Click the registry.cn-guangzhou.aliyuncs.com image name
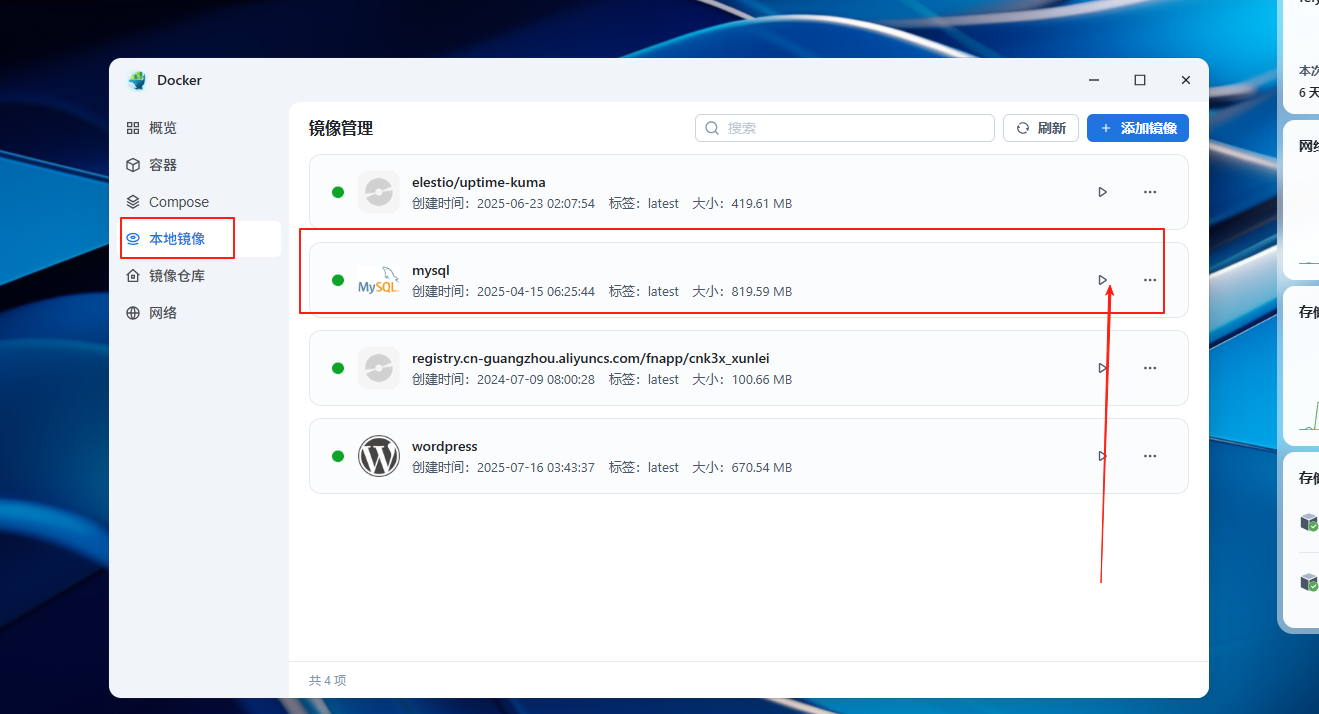This screenshot has width=1319, height=714. click(x=591, y=359)
